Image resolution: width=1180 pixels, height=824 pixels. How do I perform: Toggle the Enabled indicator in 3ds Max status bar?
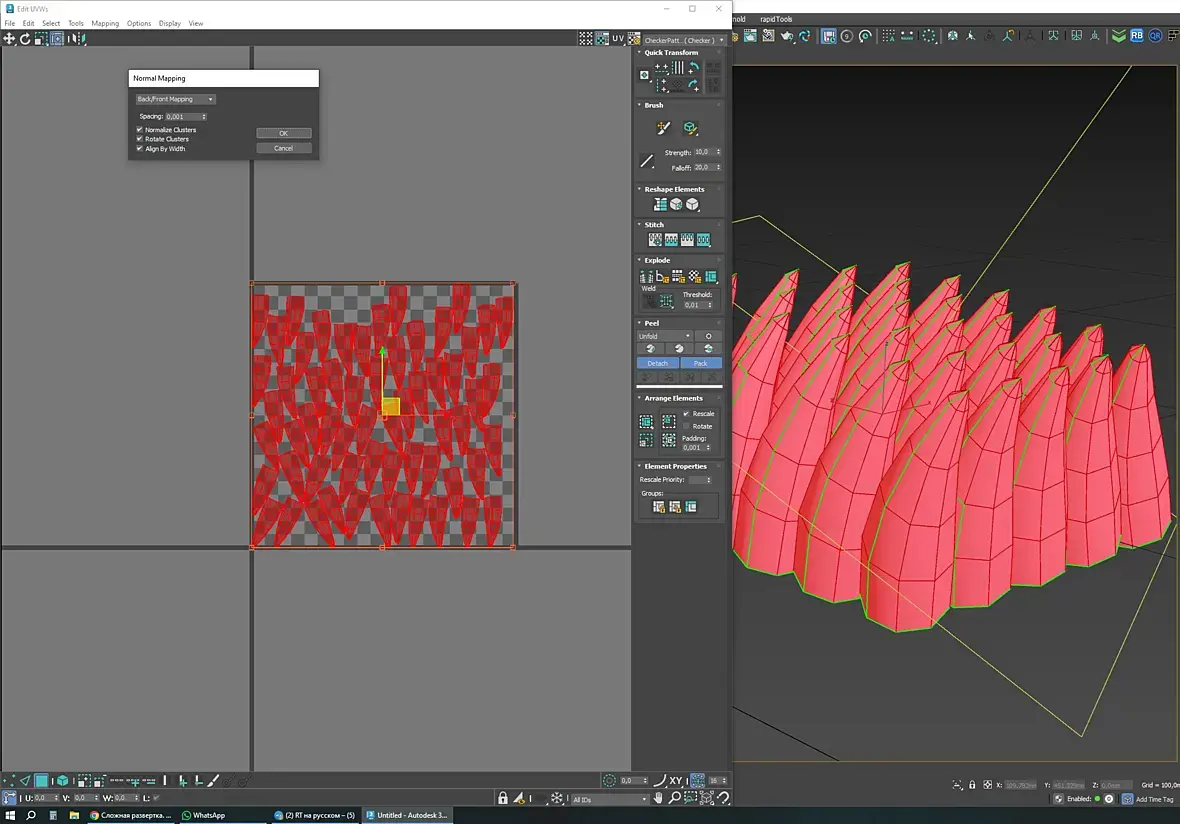tap(1097, 799)
